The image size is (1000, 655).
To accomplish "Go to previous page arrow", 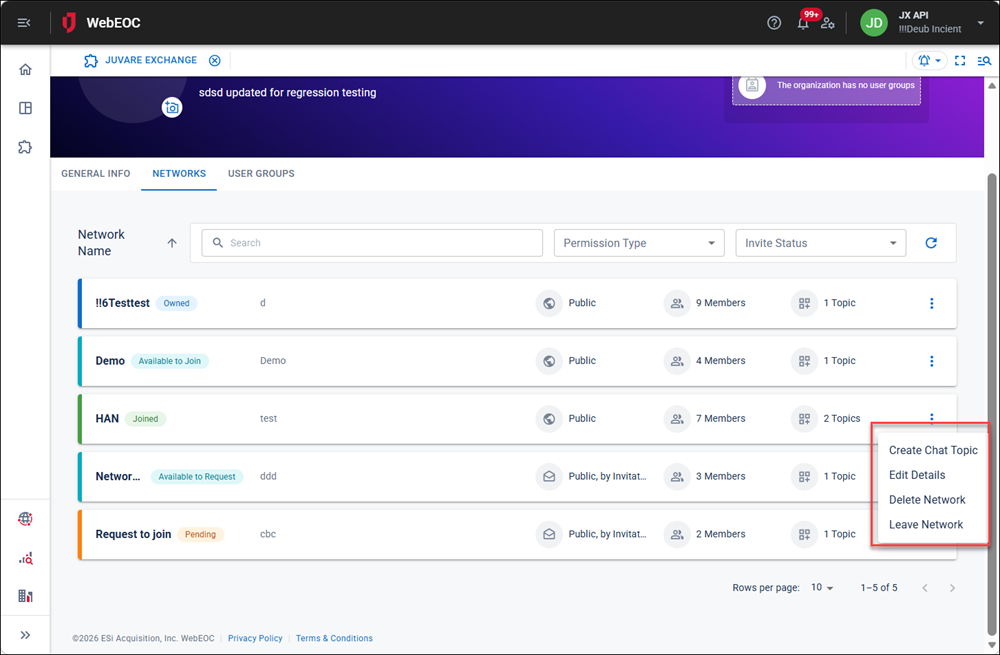I will coord(925,588).
